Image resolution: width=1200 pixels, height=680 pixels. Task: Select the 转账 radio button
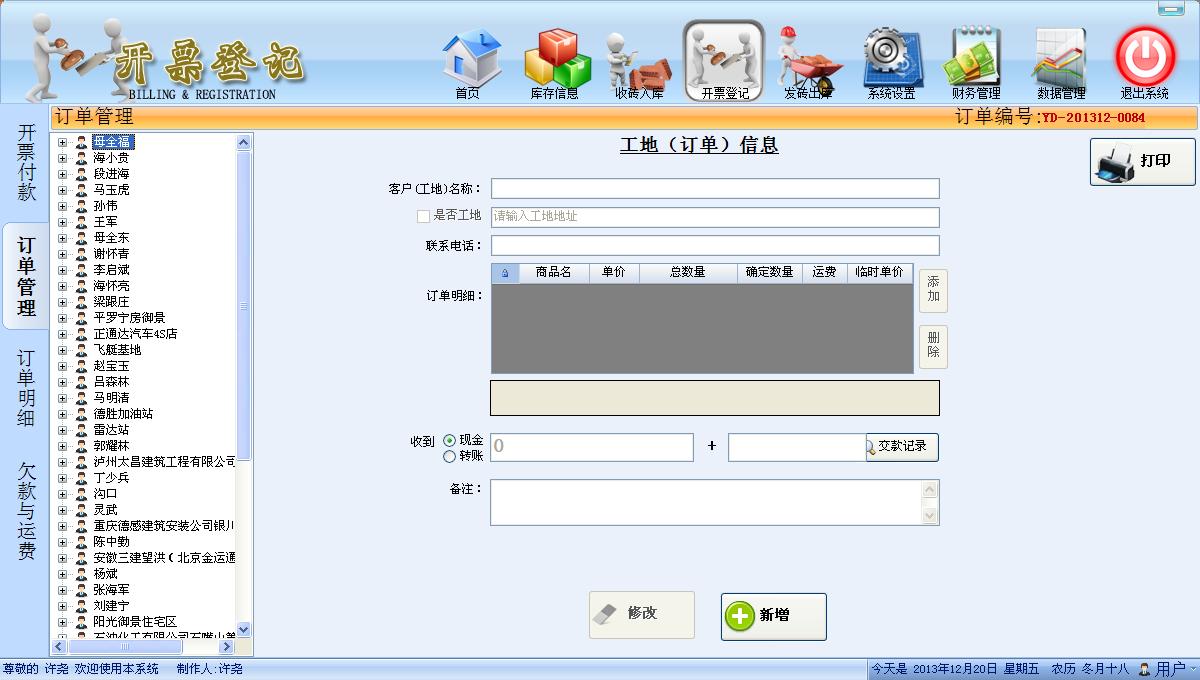(449, 457)
